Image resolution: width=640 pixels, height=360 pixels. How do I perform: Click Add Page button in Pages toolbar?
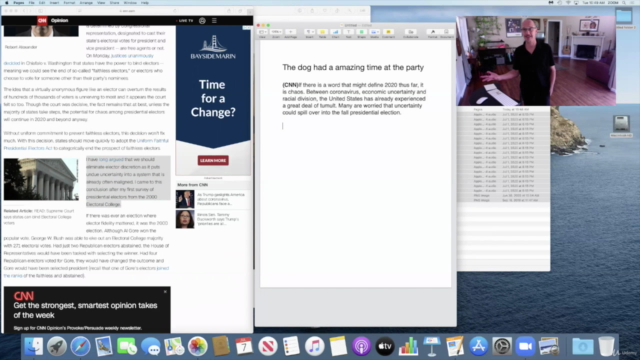point(291,32)
